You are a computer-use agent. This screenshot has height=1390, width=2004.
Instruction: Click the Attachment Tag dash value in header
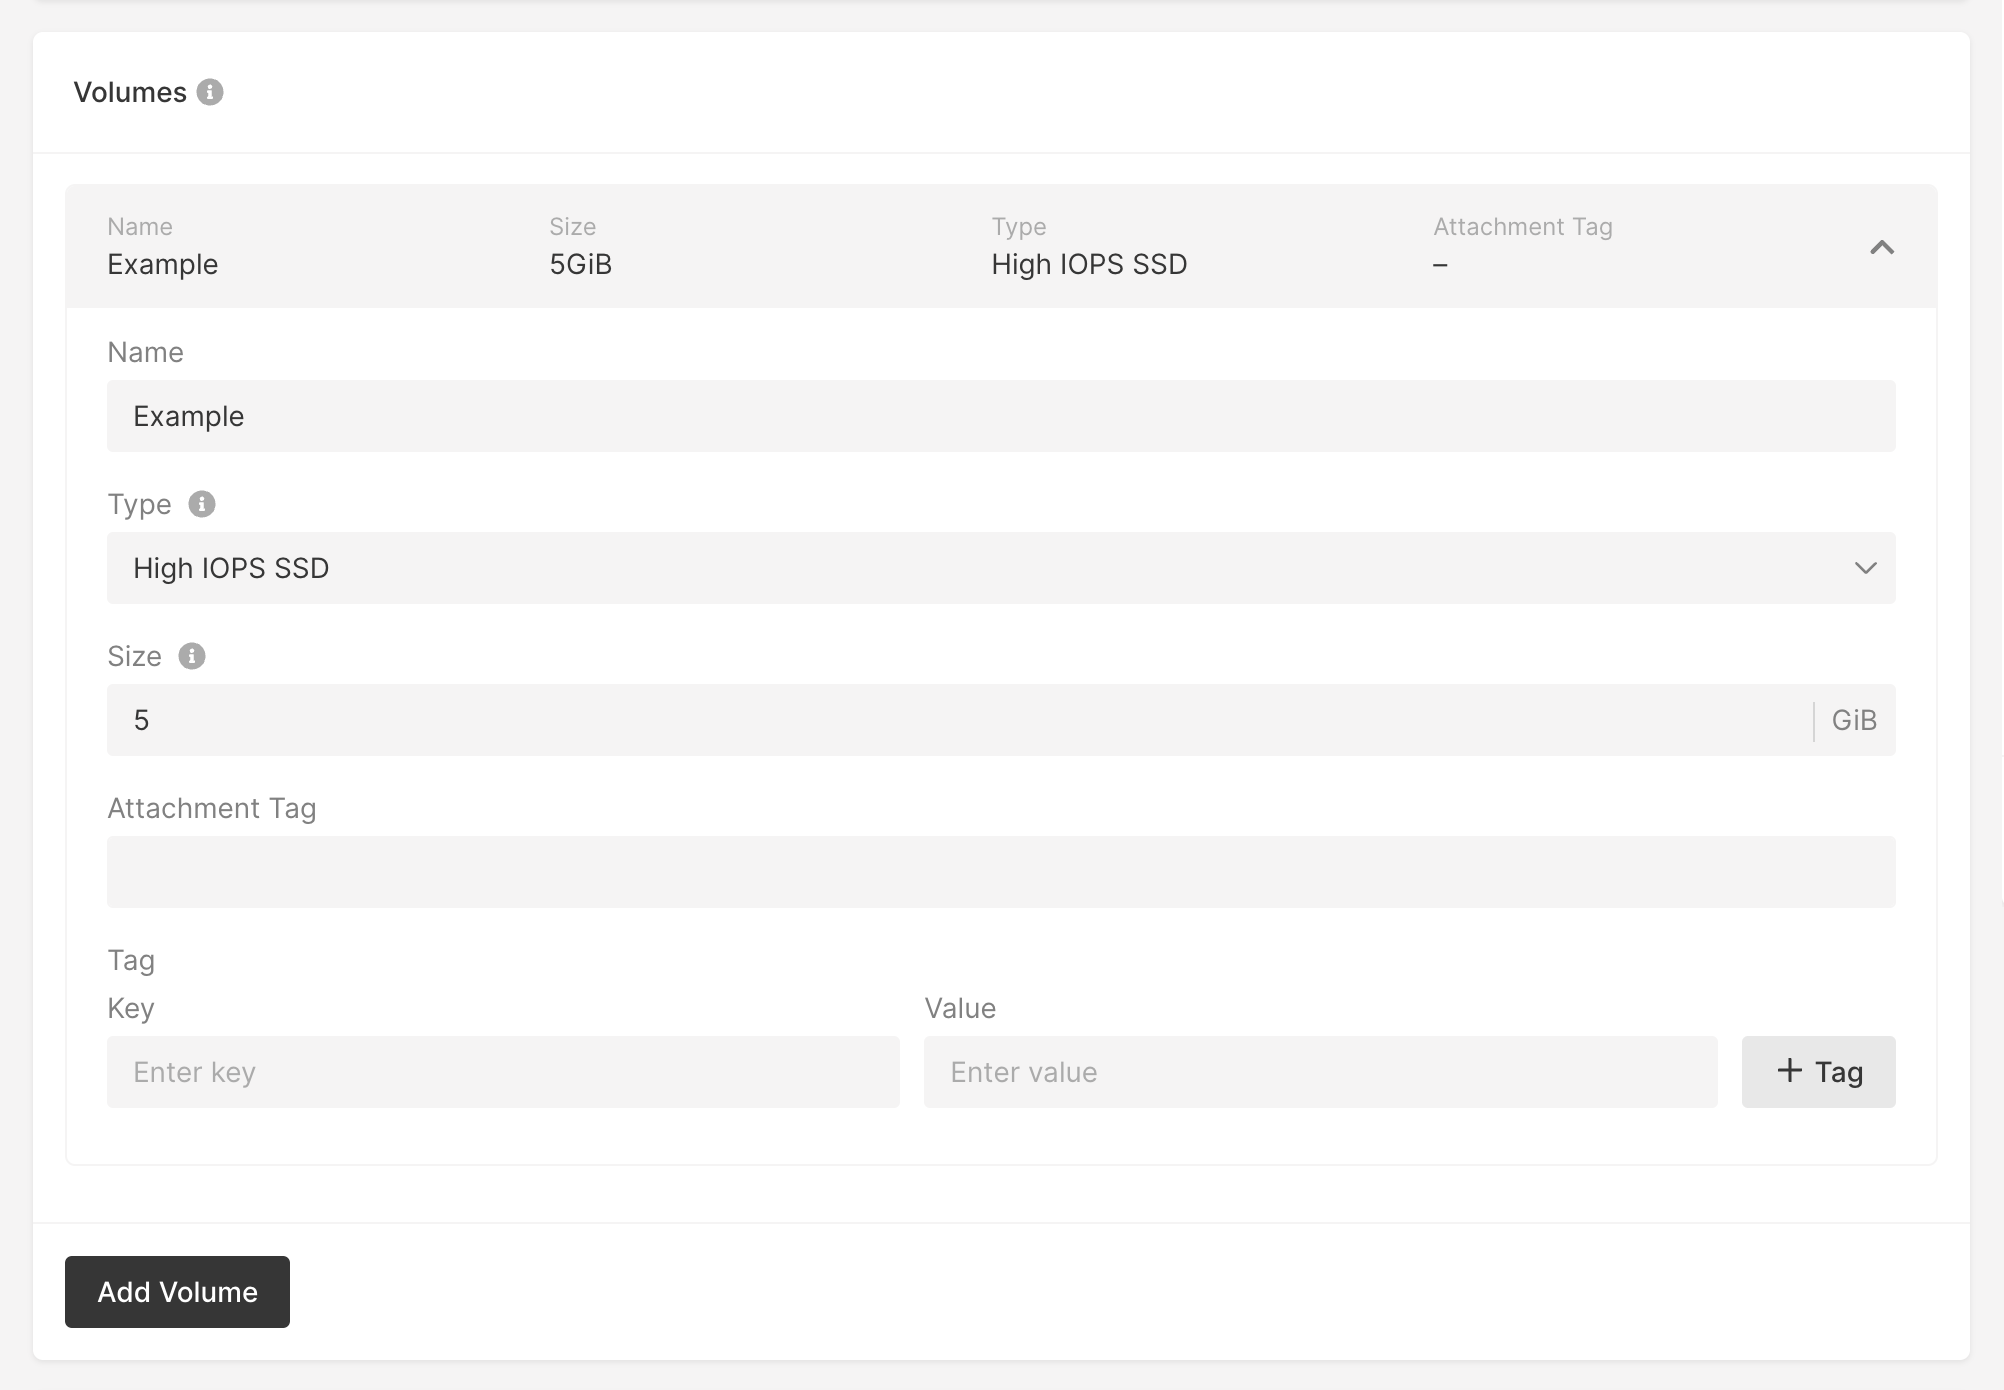pos(1440,265)
